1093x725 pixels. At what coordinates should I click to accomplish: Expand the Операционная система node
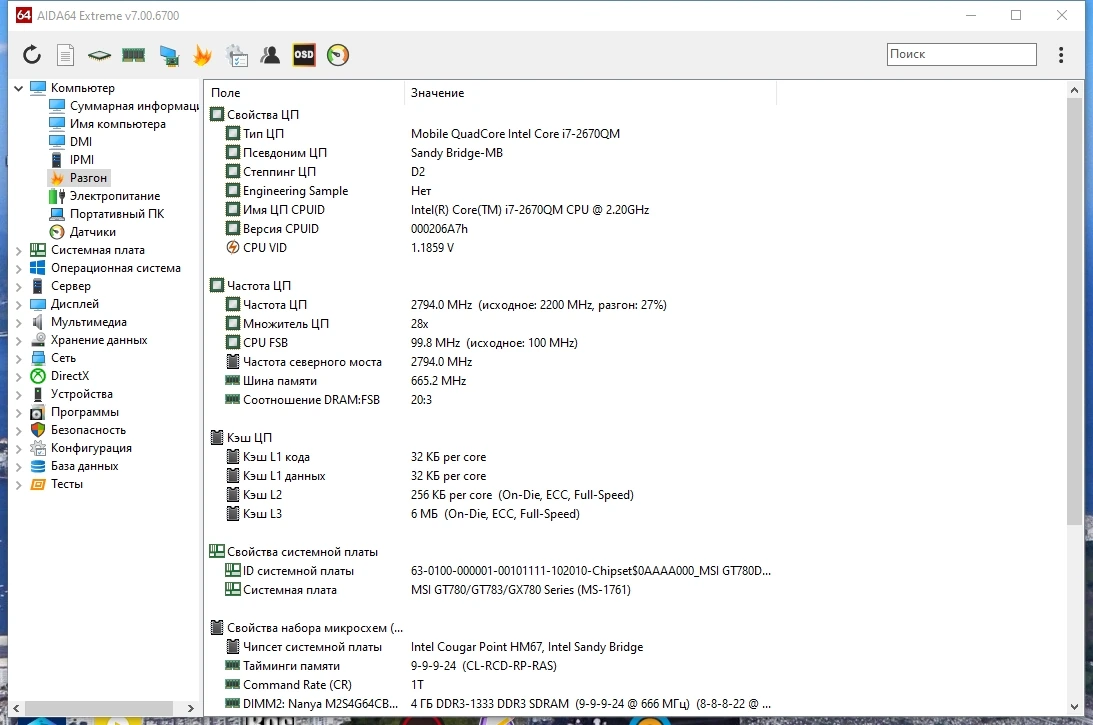coord(19,268)
